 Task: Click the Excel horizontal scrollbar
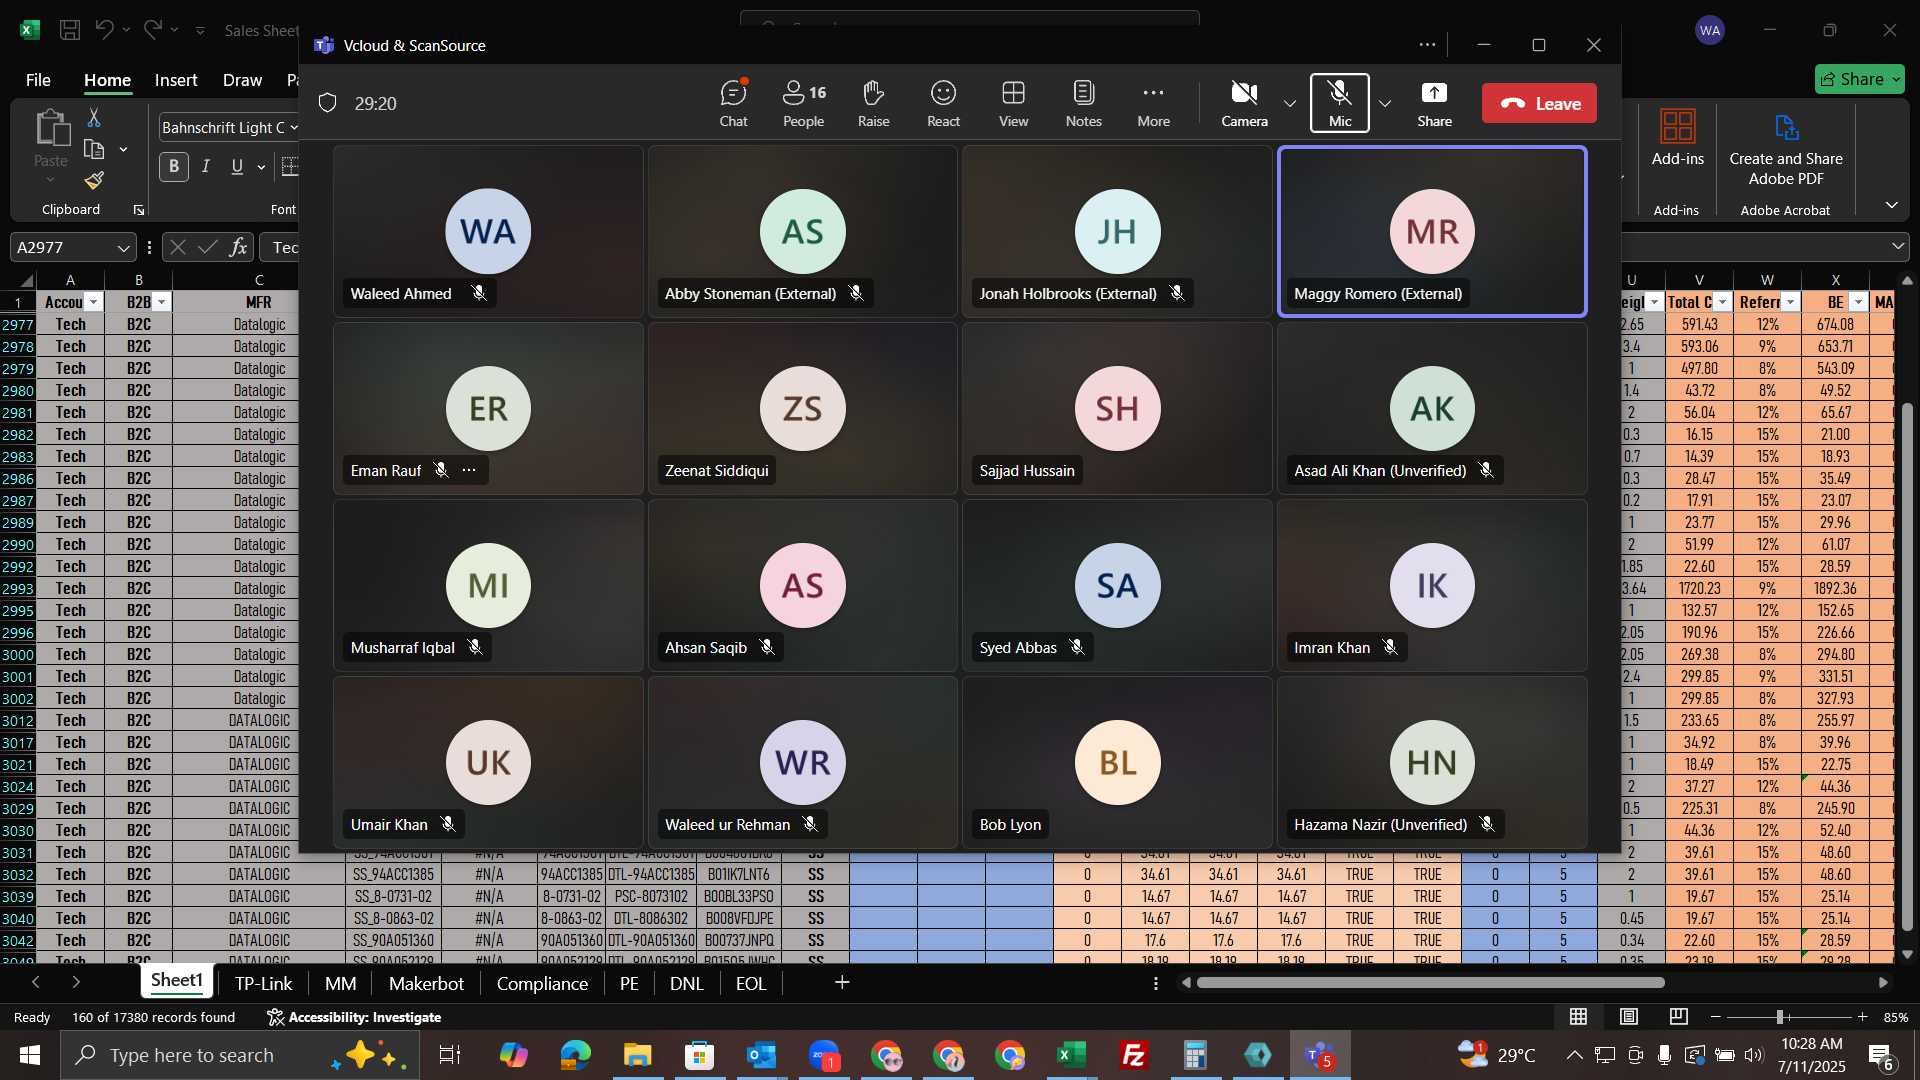(x=1431, y=983)
